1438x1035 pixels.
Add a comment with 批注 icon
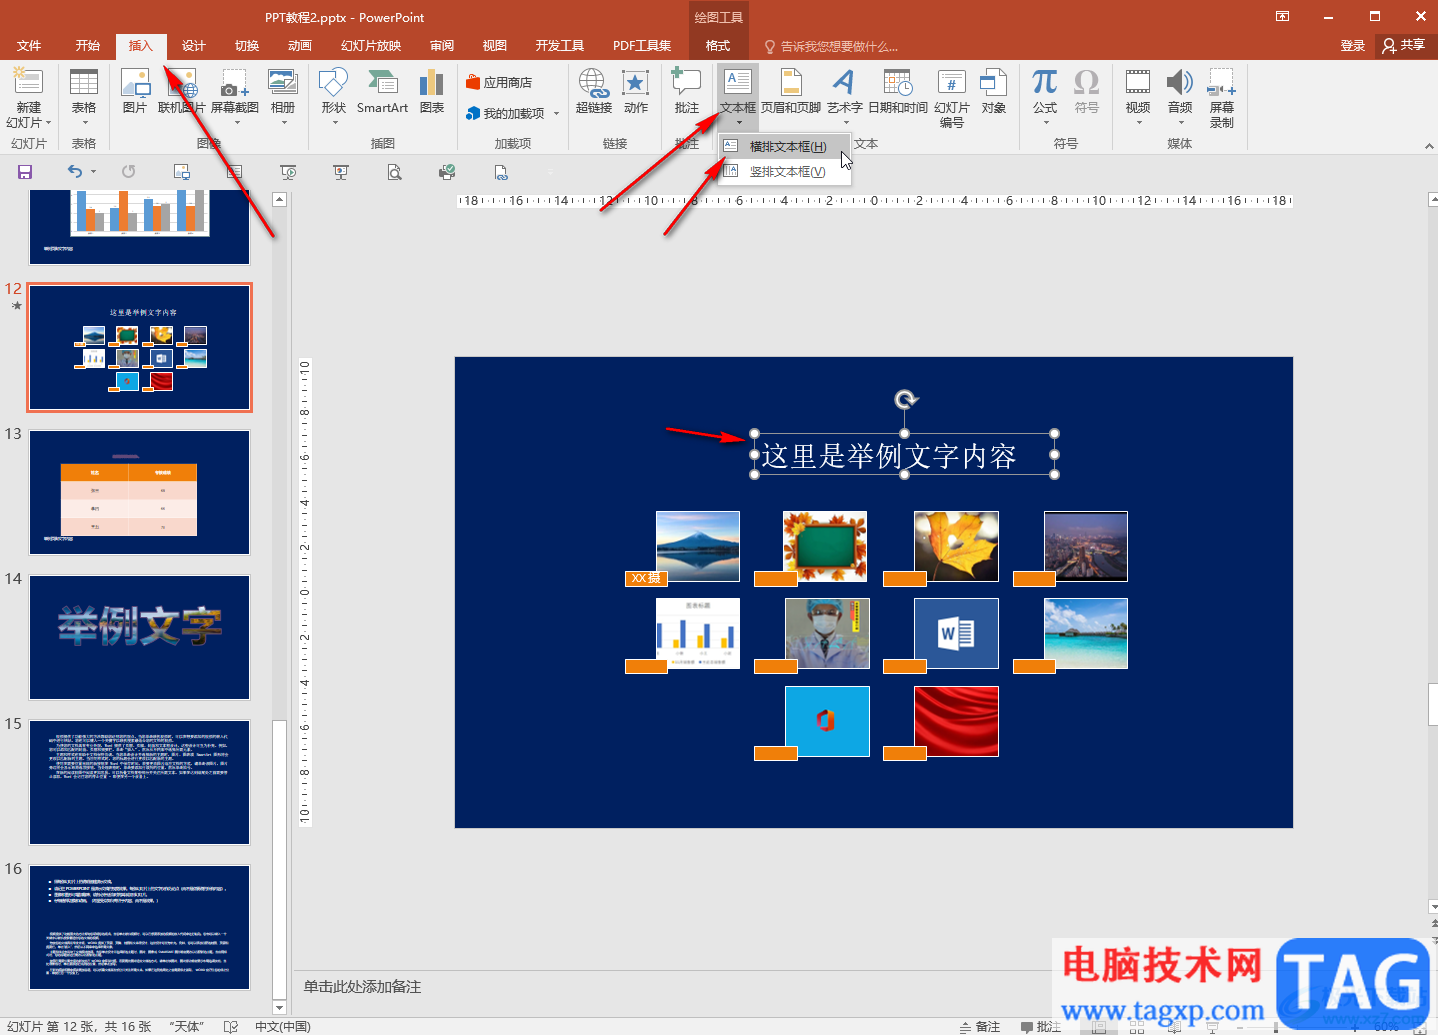tap(687, 92)
